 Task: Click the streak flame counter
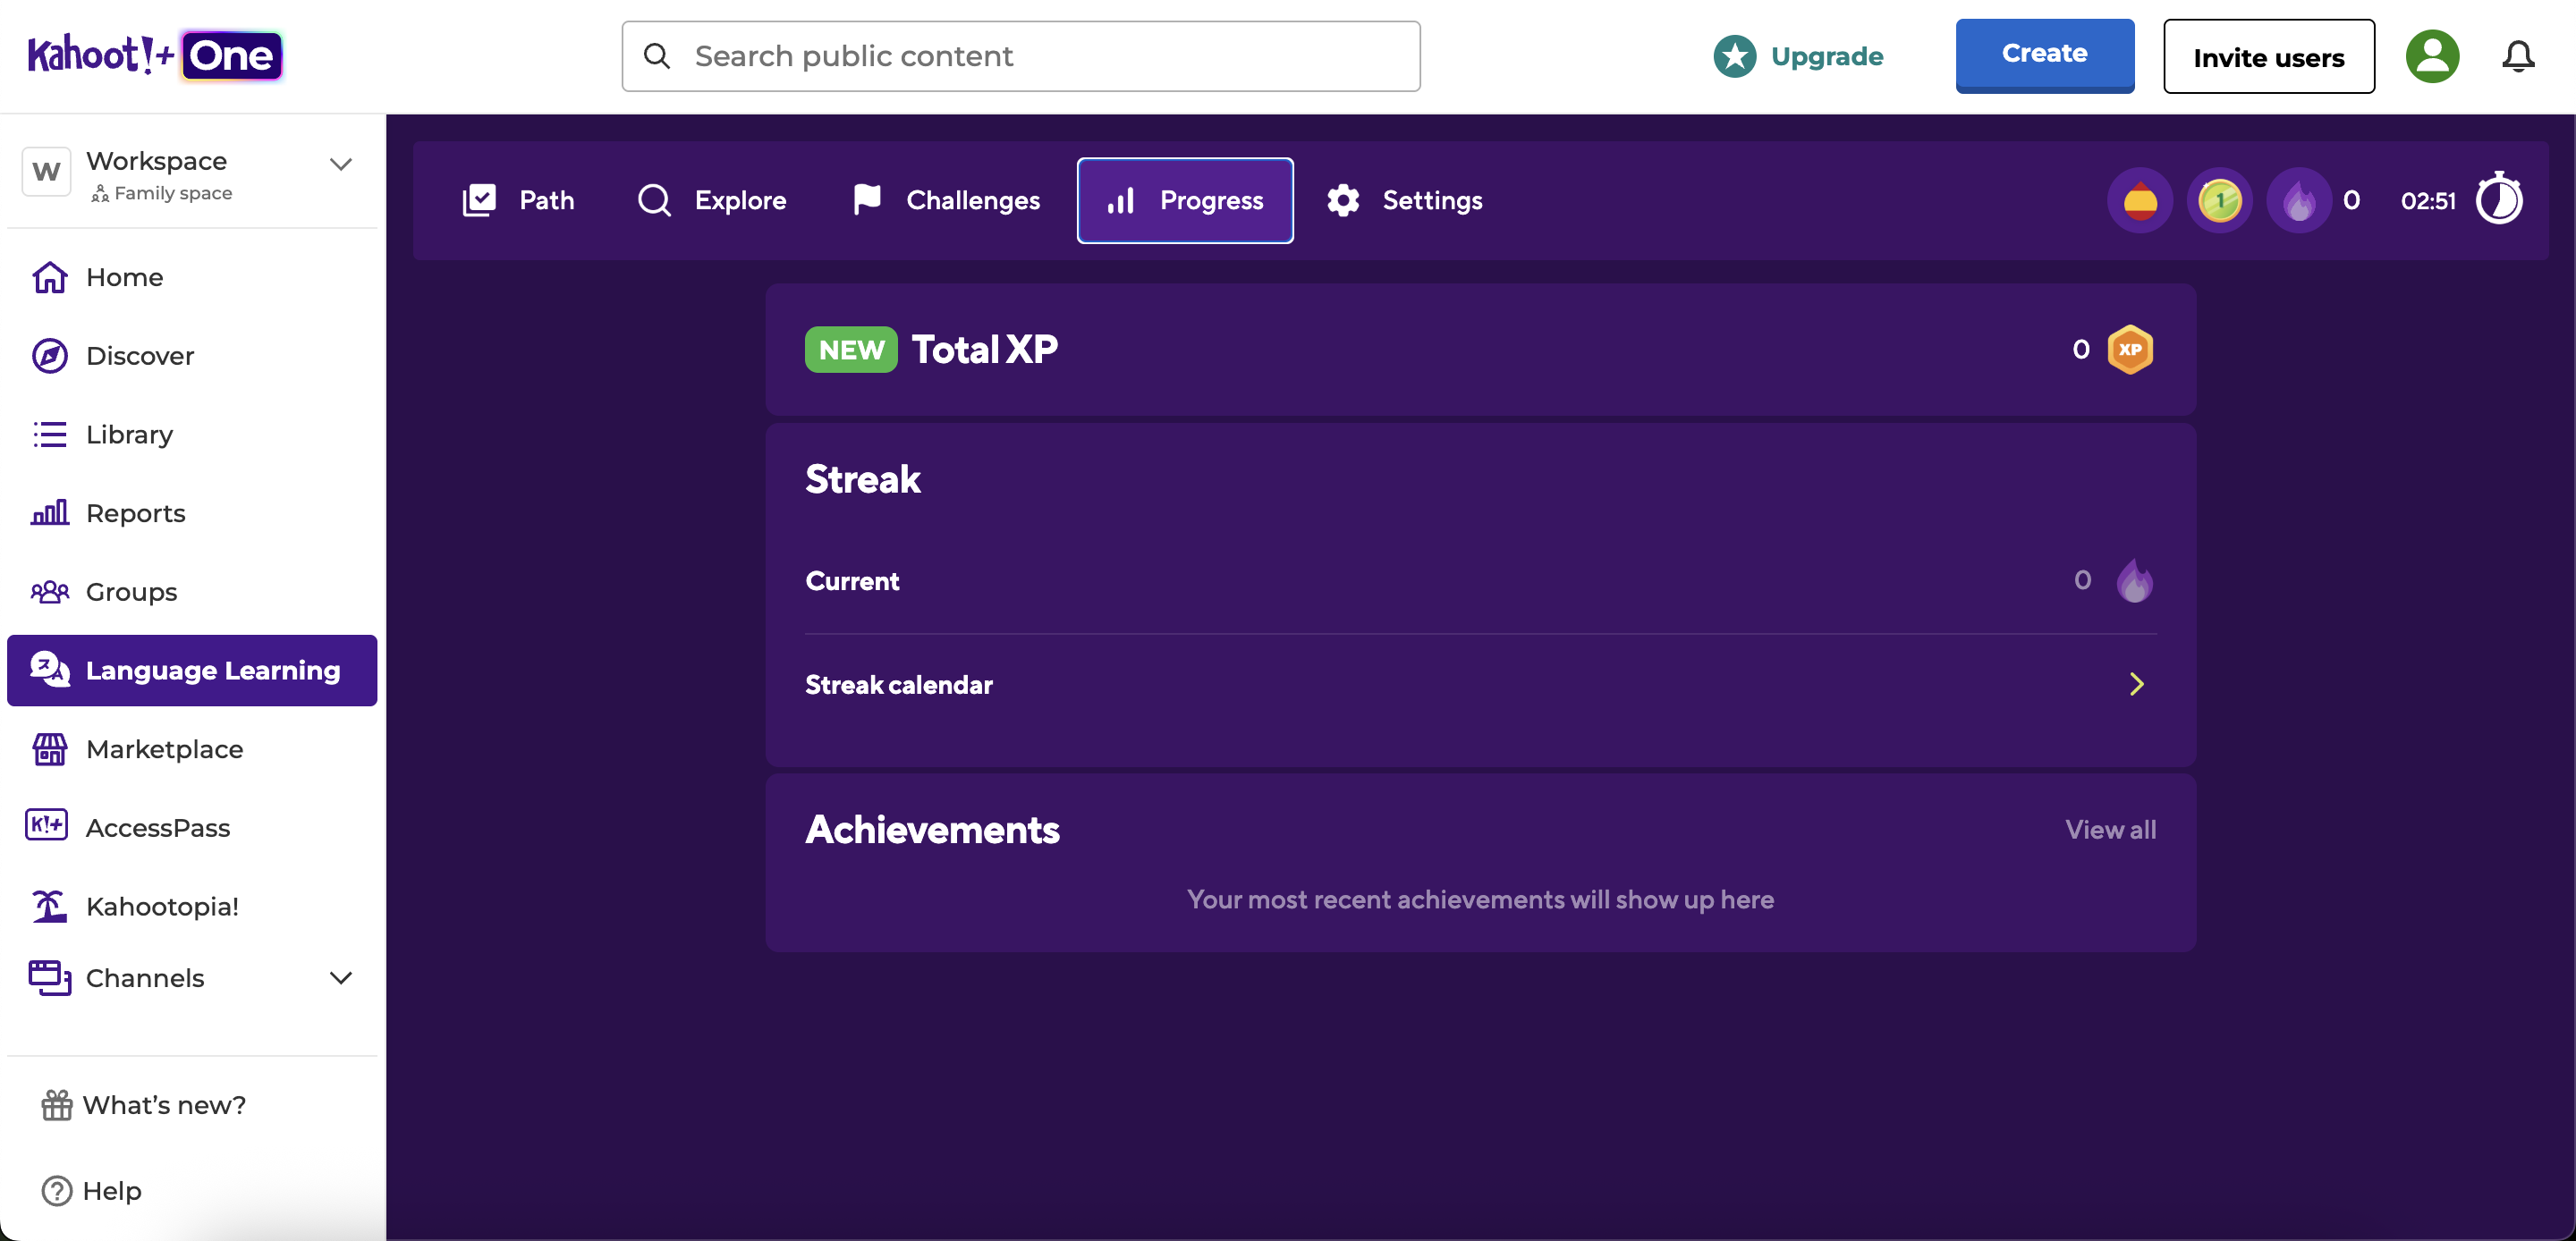pos(2300,200)
